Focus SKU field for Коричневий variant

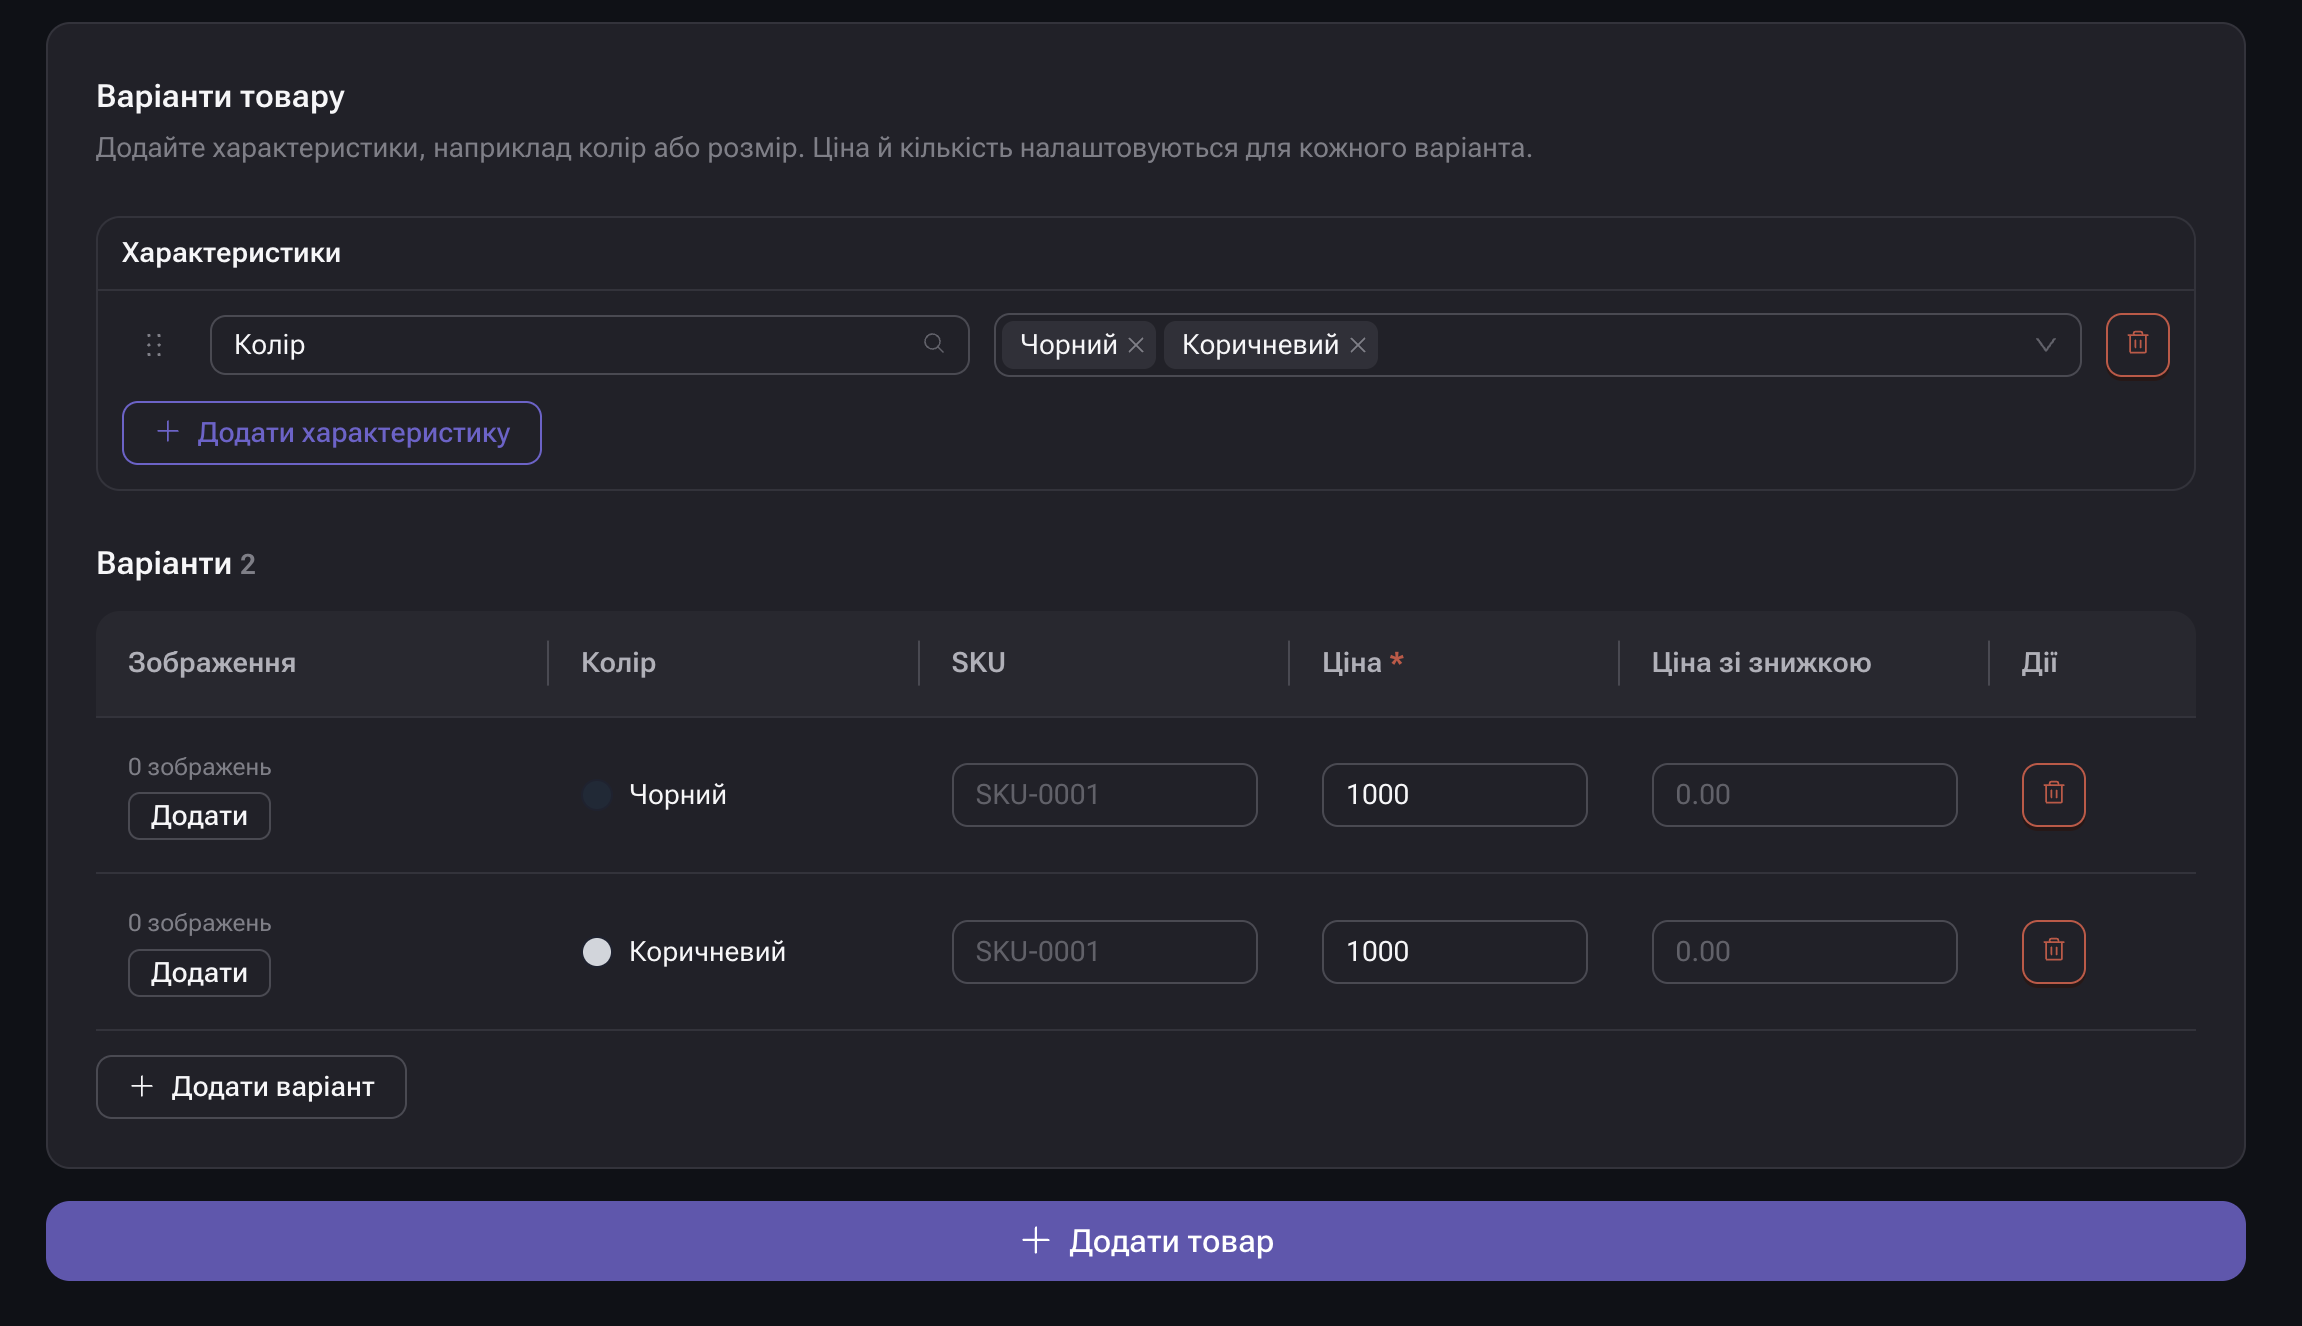[1104, 952]
